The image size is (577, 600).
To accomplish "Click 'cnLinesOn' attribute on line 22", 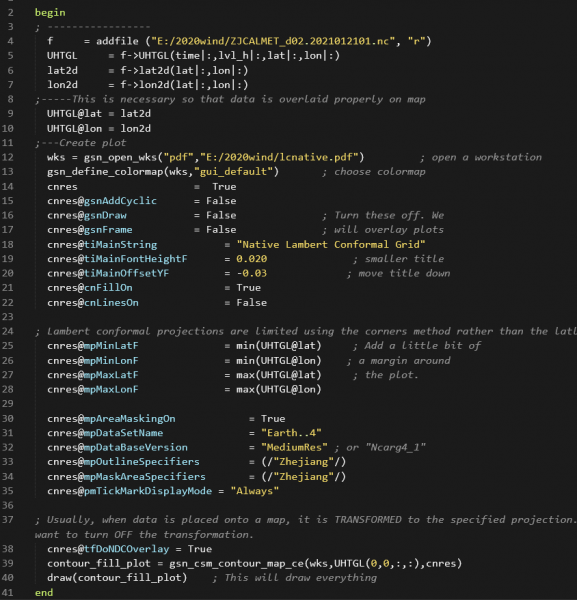I will [111, 303].
